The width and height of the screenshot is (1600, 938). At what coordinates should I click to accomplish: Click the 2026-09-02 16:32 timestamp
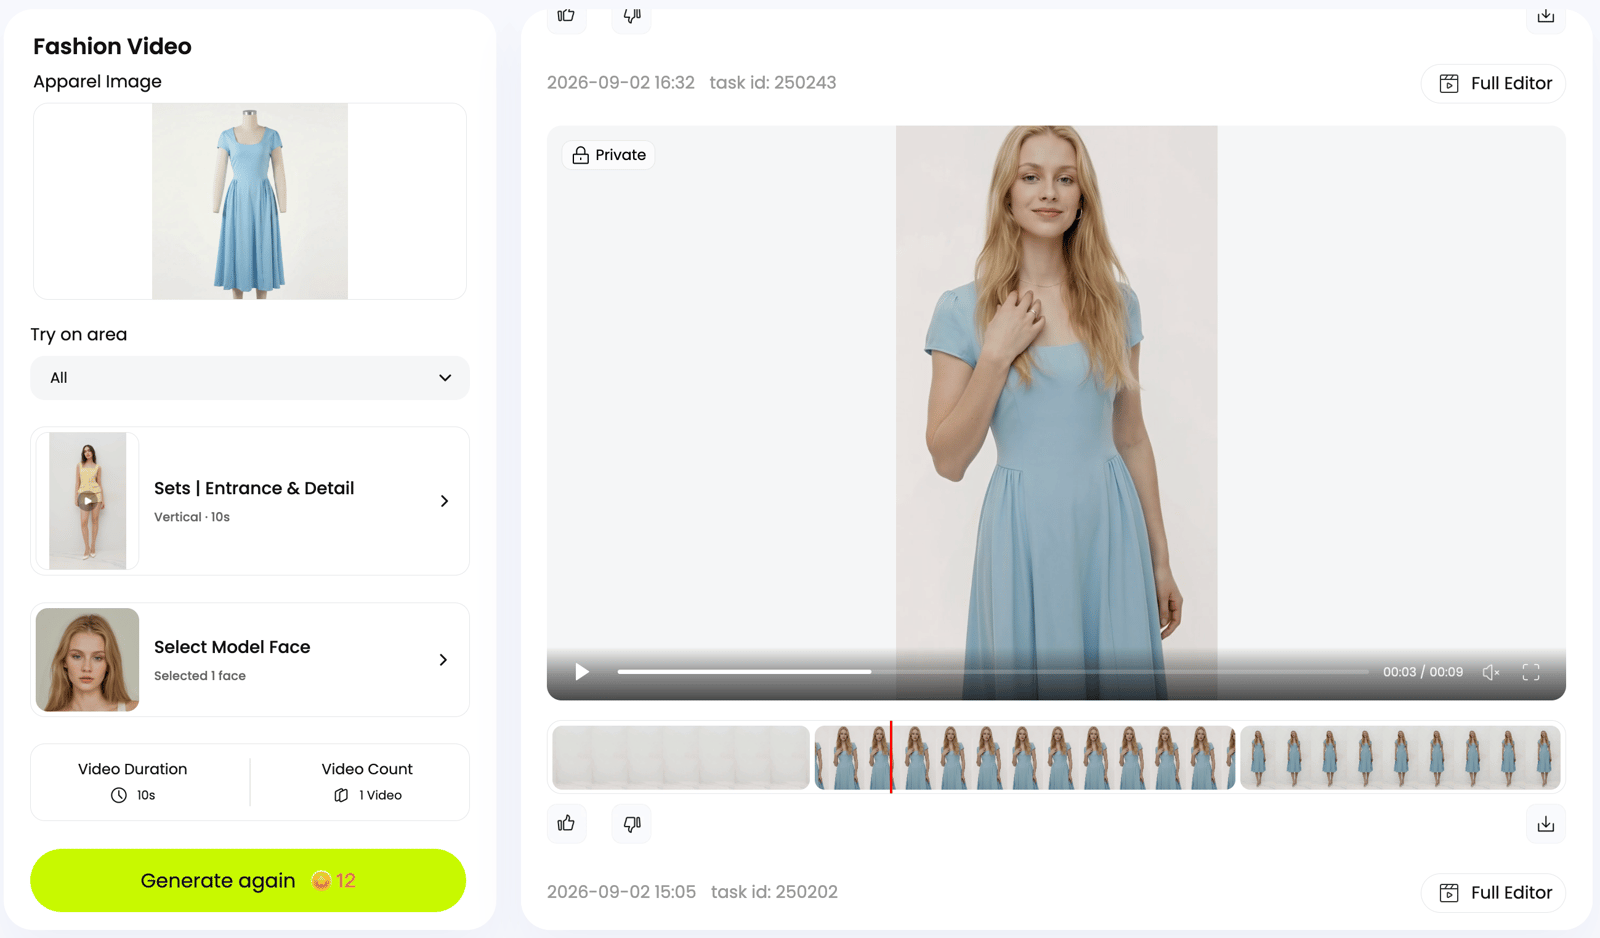click(x=621, y=83)
